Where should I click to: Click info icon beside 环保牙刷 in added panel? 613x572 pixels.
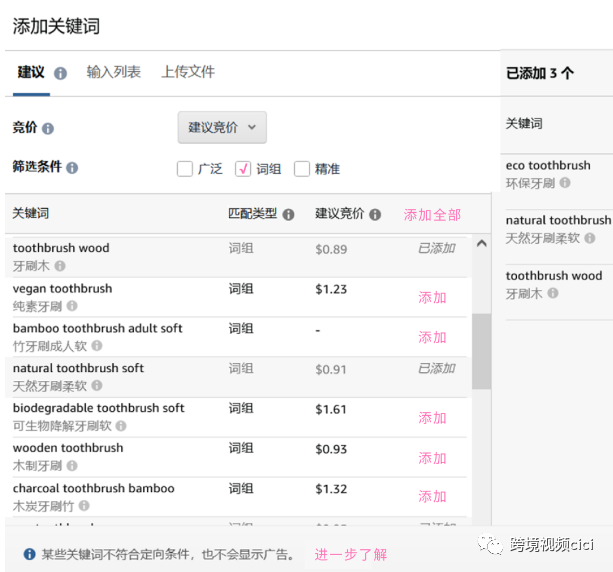[565, 183]
